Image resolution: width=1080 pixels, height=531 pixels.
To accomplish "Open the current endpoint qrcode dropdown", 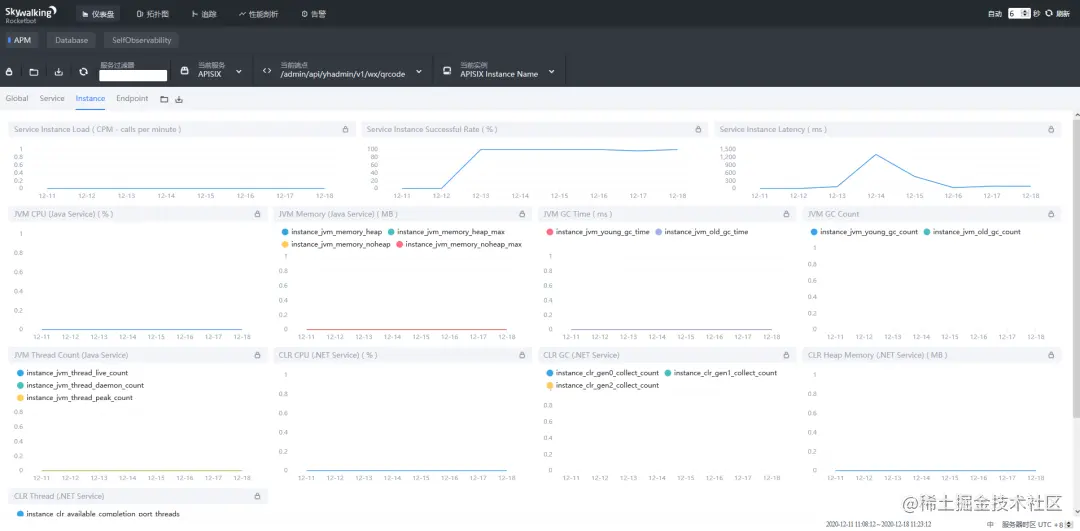I will tap(342, 70).
